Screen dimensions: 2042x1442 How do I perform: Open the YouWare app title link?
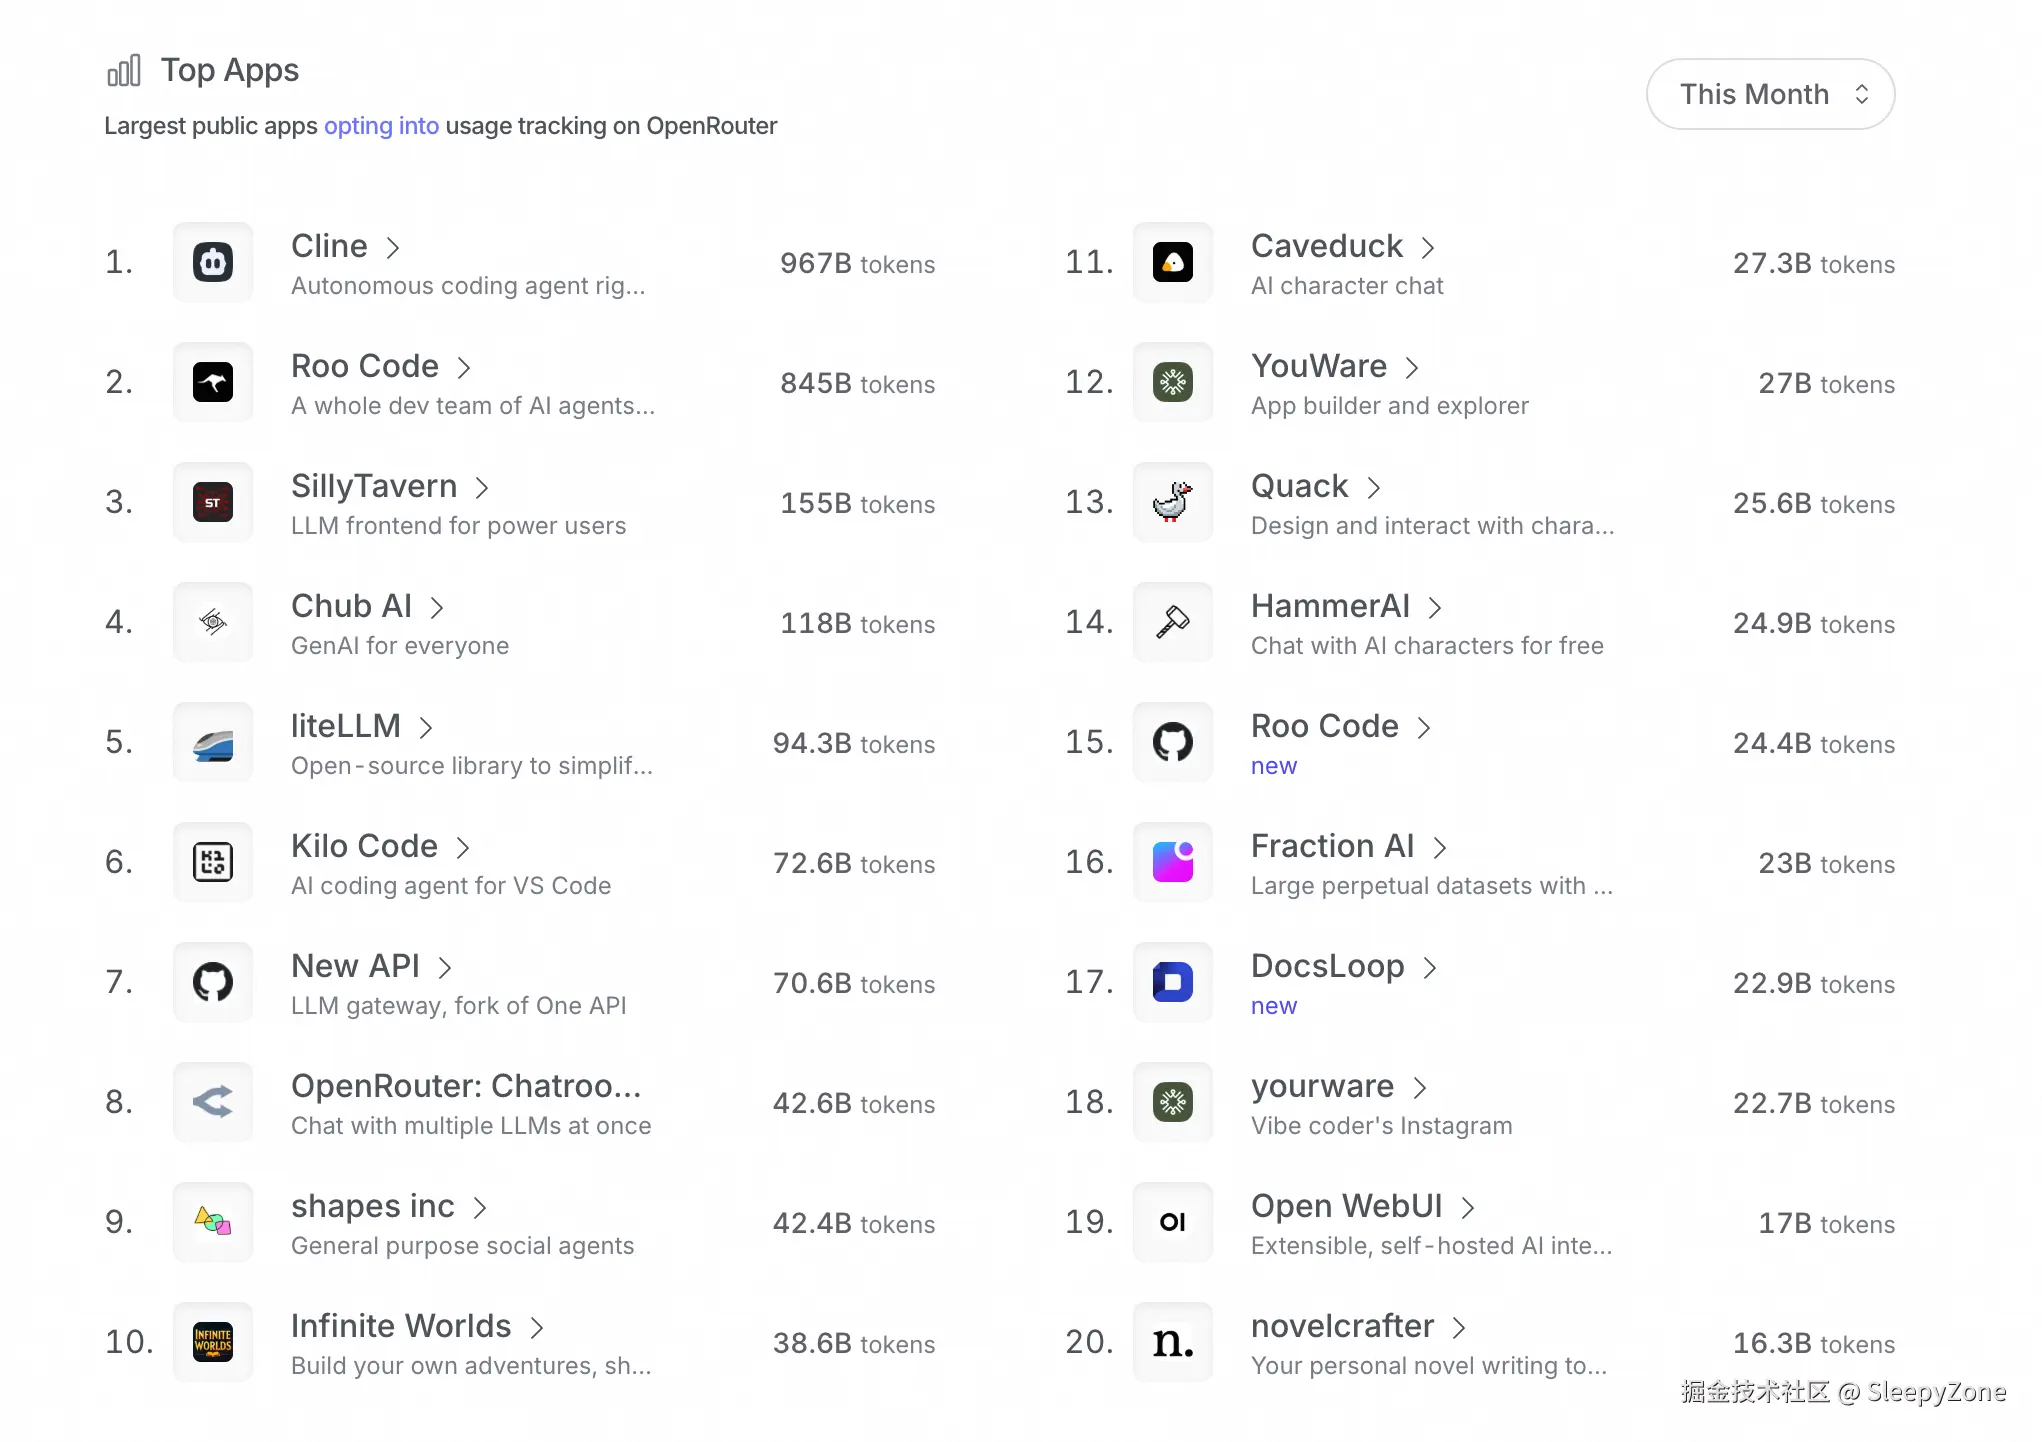tap(1319, 366)
